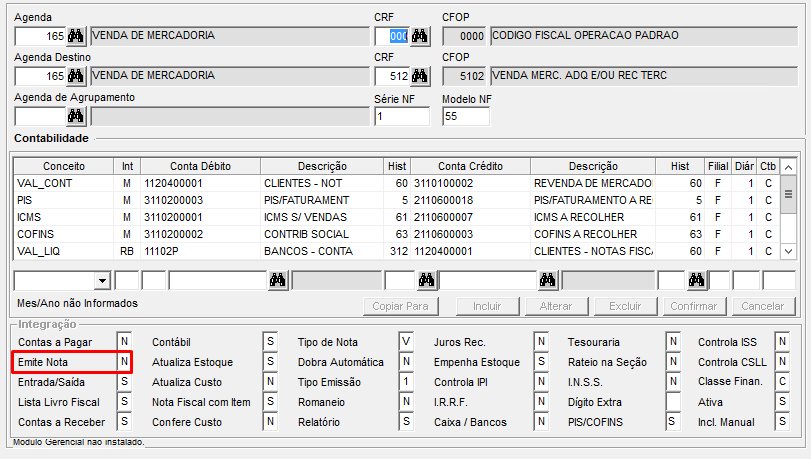Screen dimensions: 811x459
Task: Click binoculars after credit Hist edit field
Action: coord(697,280)
